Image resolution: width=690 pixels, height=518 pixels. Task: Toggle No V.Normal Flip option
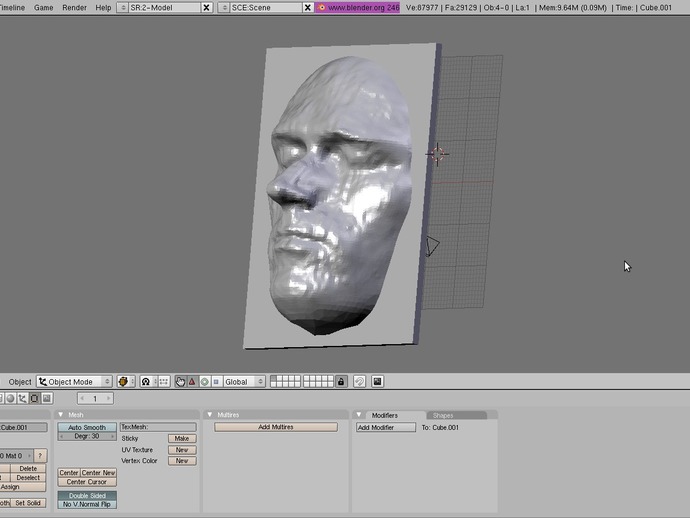point(86,504)
